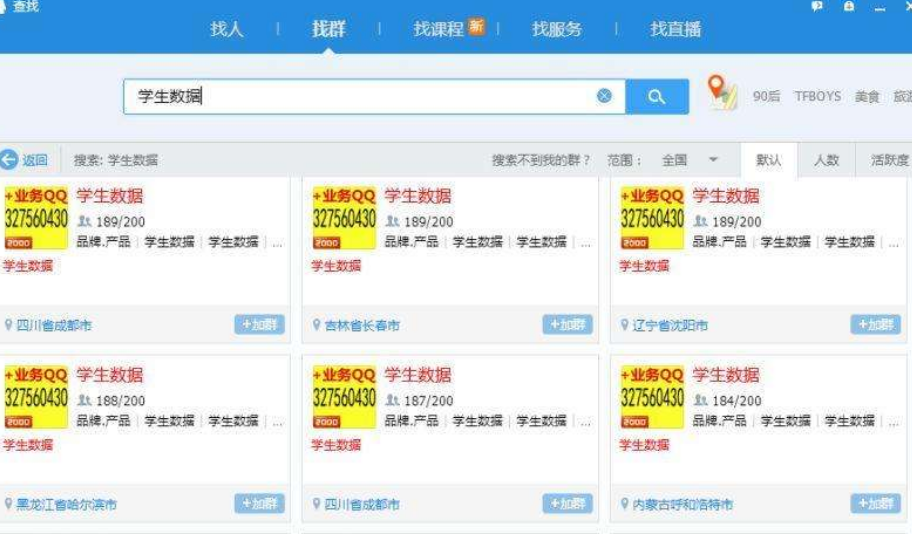Open 学生数据 title of the 辽宁省沈阳市 group
Image resolution: width=912 pixels, height=534 pixels.
click(725, 196)
